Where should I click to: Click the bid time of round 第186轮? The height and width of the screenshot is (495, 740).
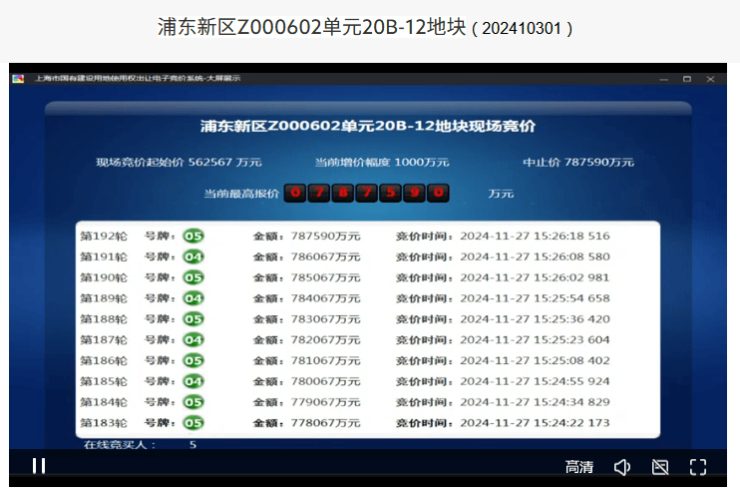(x=533, y=360)
